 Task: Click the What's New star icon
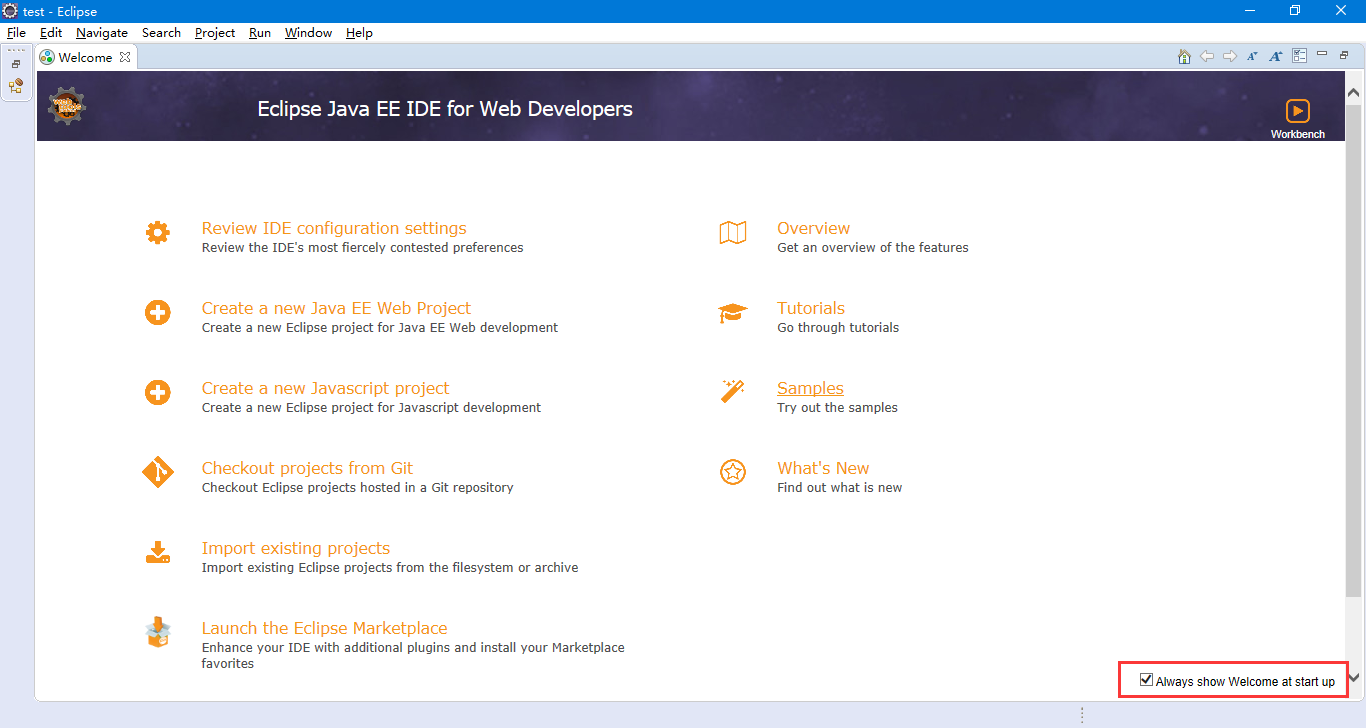(x=733, y=472)
